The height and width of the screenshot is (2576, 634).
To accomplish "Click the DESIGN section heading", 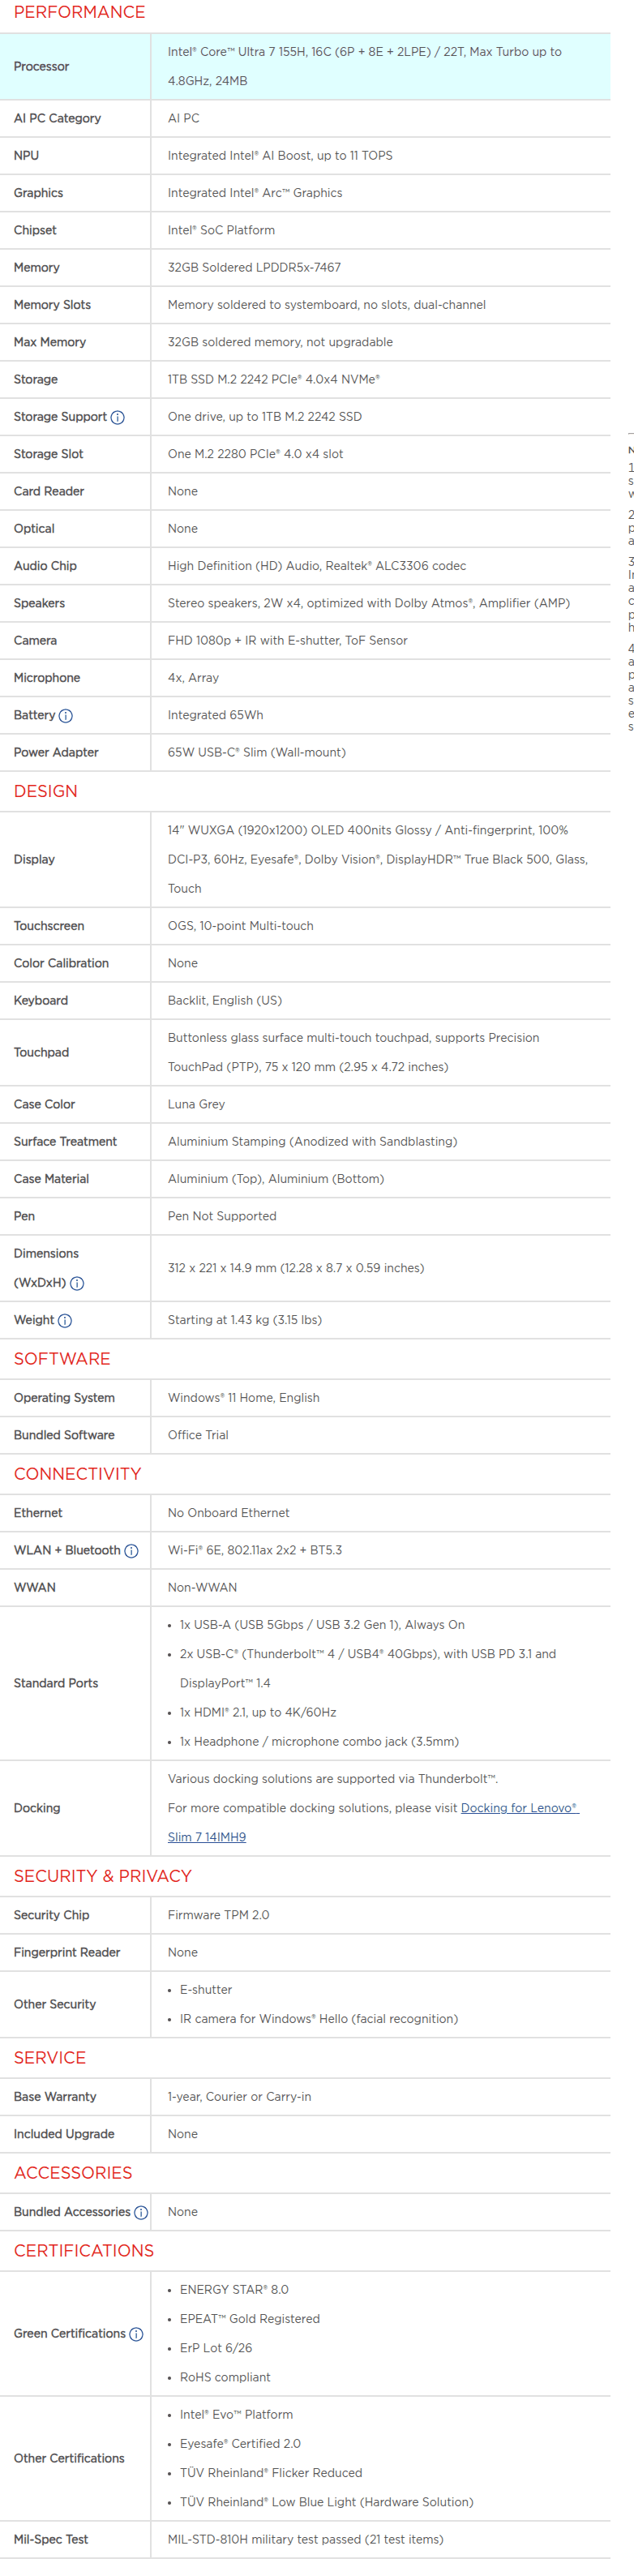I will [45, 791].
